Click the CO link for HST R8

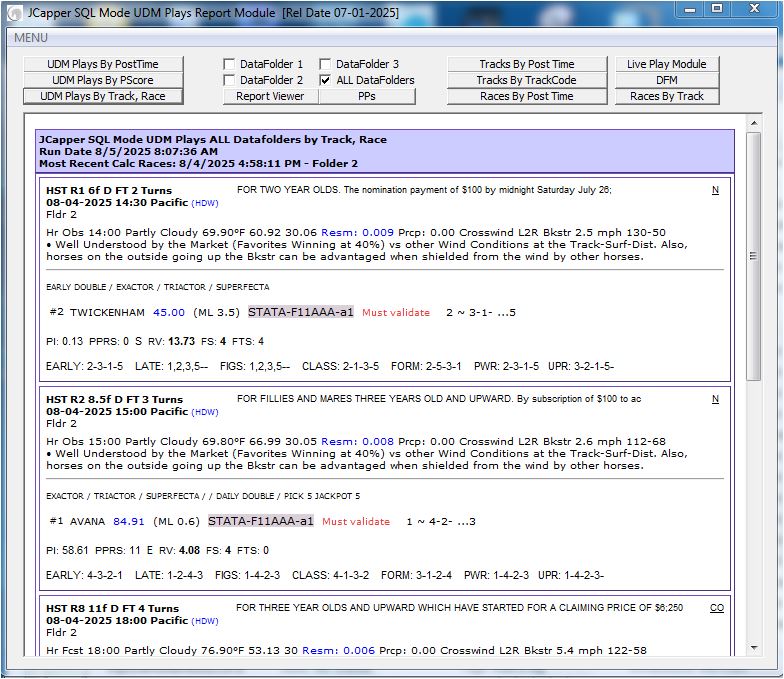(717, 608)
